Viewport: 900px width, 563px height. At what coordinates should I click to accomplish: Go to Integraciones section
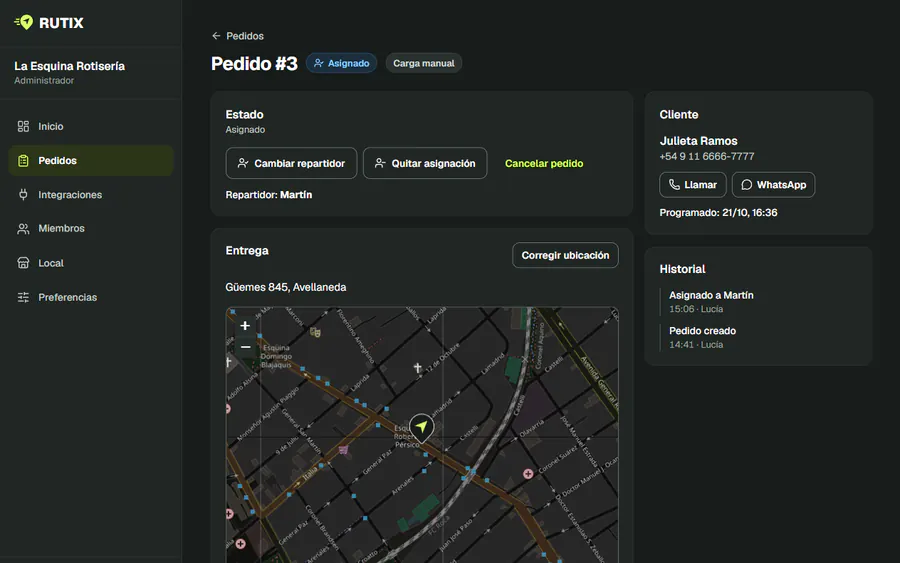(x=91, y=195)
